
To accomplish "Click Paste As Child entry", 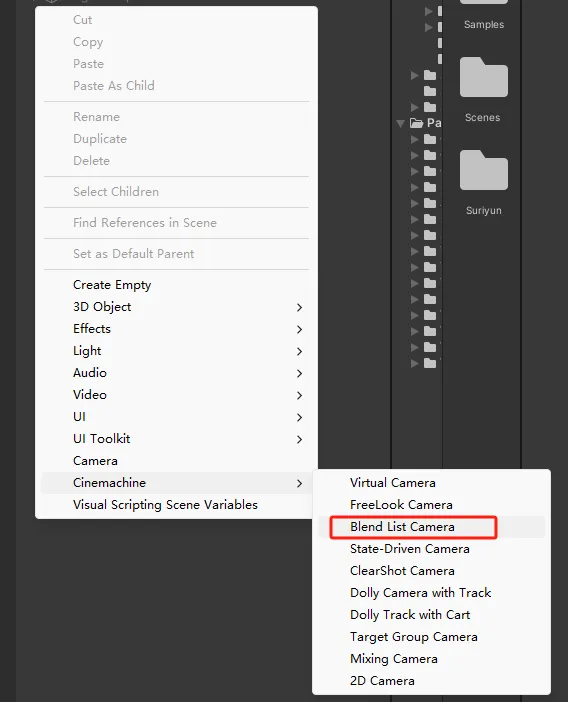I will point(176,86).
